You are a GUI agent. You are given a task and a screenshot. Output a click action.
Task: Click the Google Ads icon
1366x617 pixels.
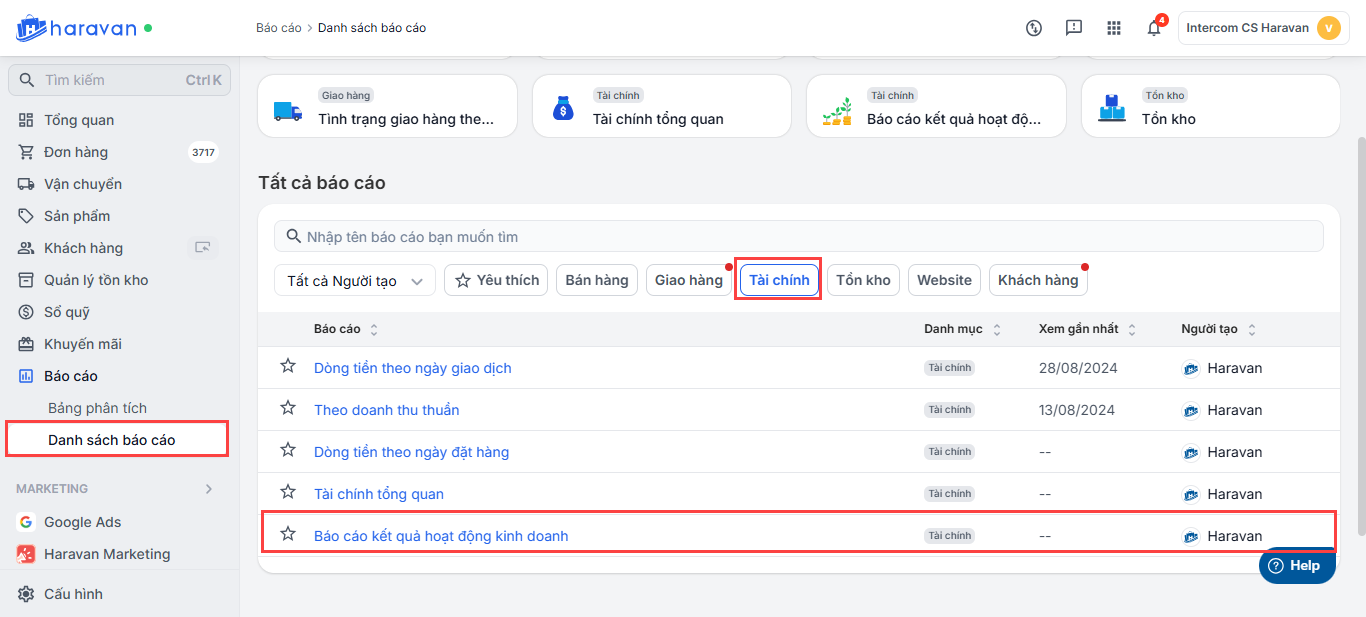(x=26, y=522)
